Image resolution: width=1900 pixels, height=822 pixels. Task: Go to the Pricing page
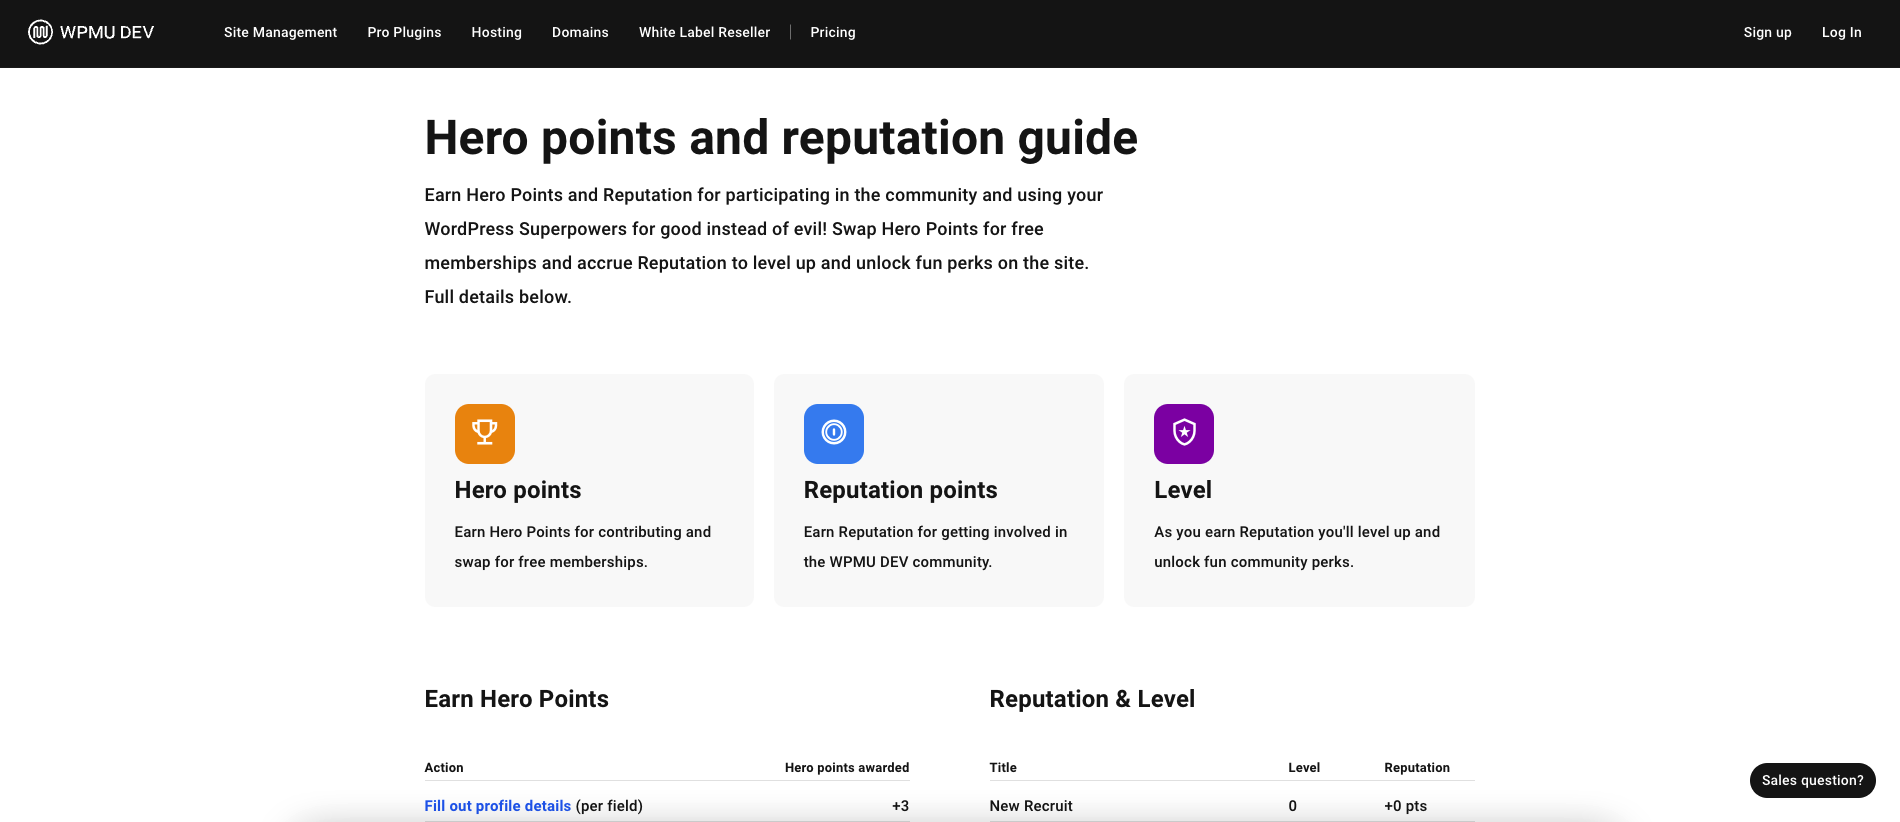(x=833, y=32)
